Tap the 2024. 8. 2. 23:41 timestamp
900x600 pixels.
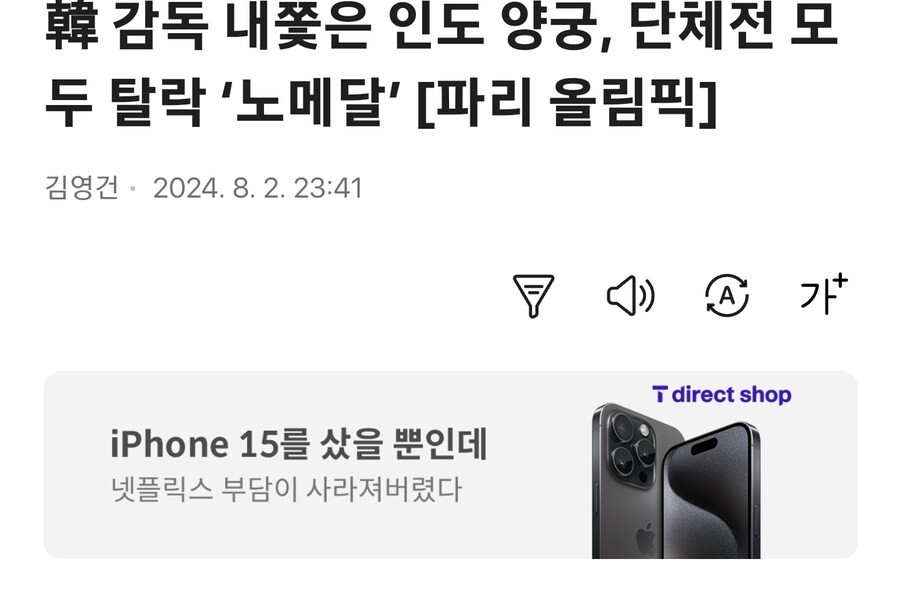click(258, 188)
